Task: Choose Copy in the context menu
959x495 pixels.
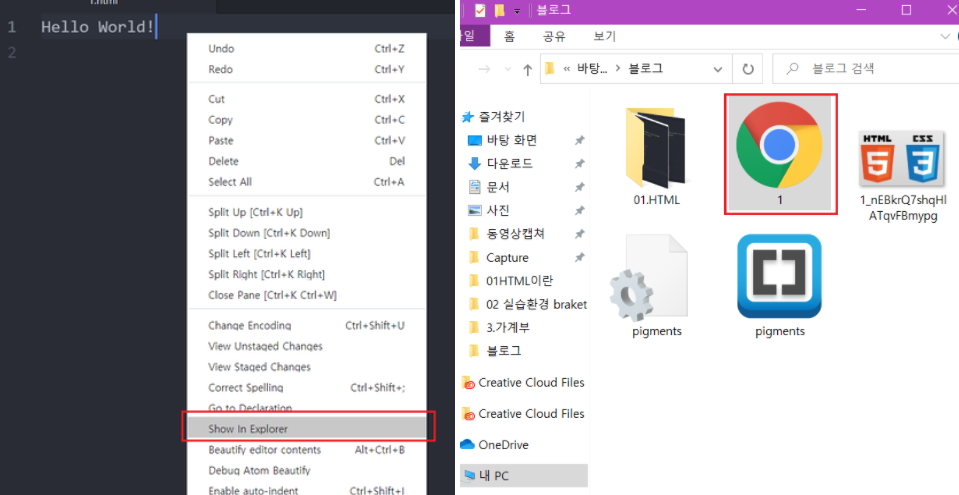Action: pyautogui.click(x=306, y=120)
